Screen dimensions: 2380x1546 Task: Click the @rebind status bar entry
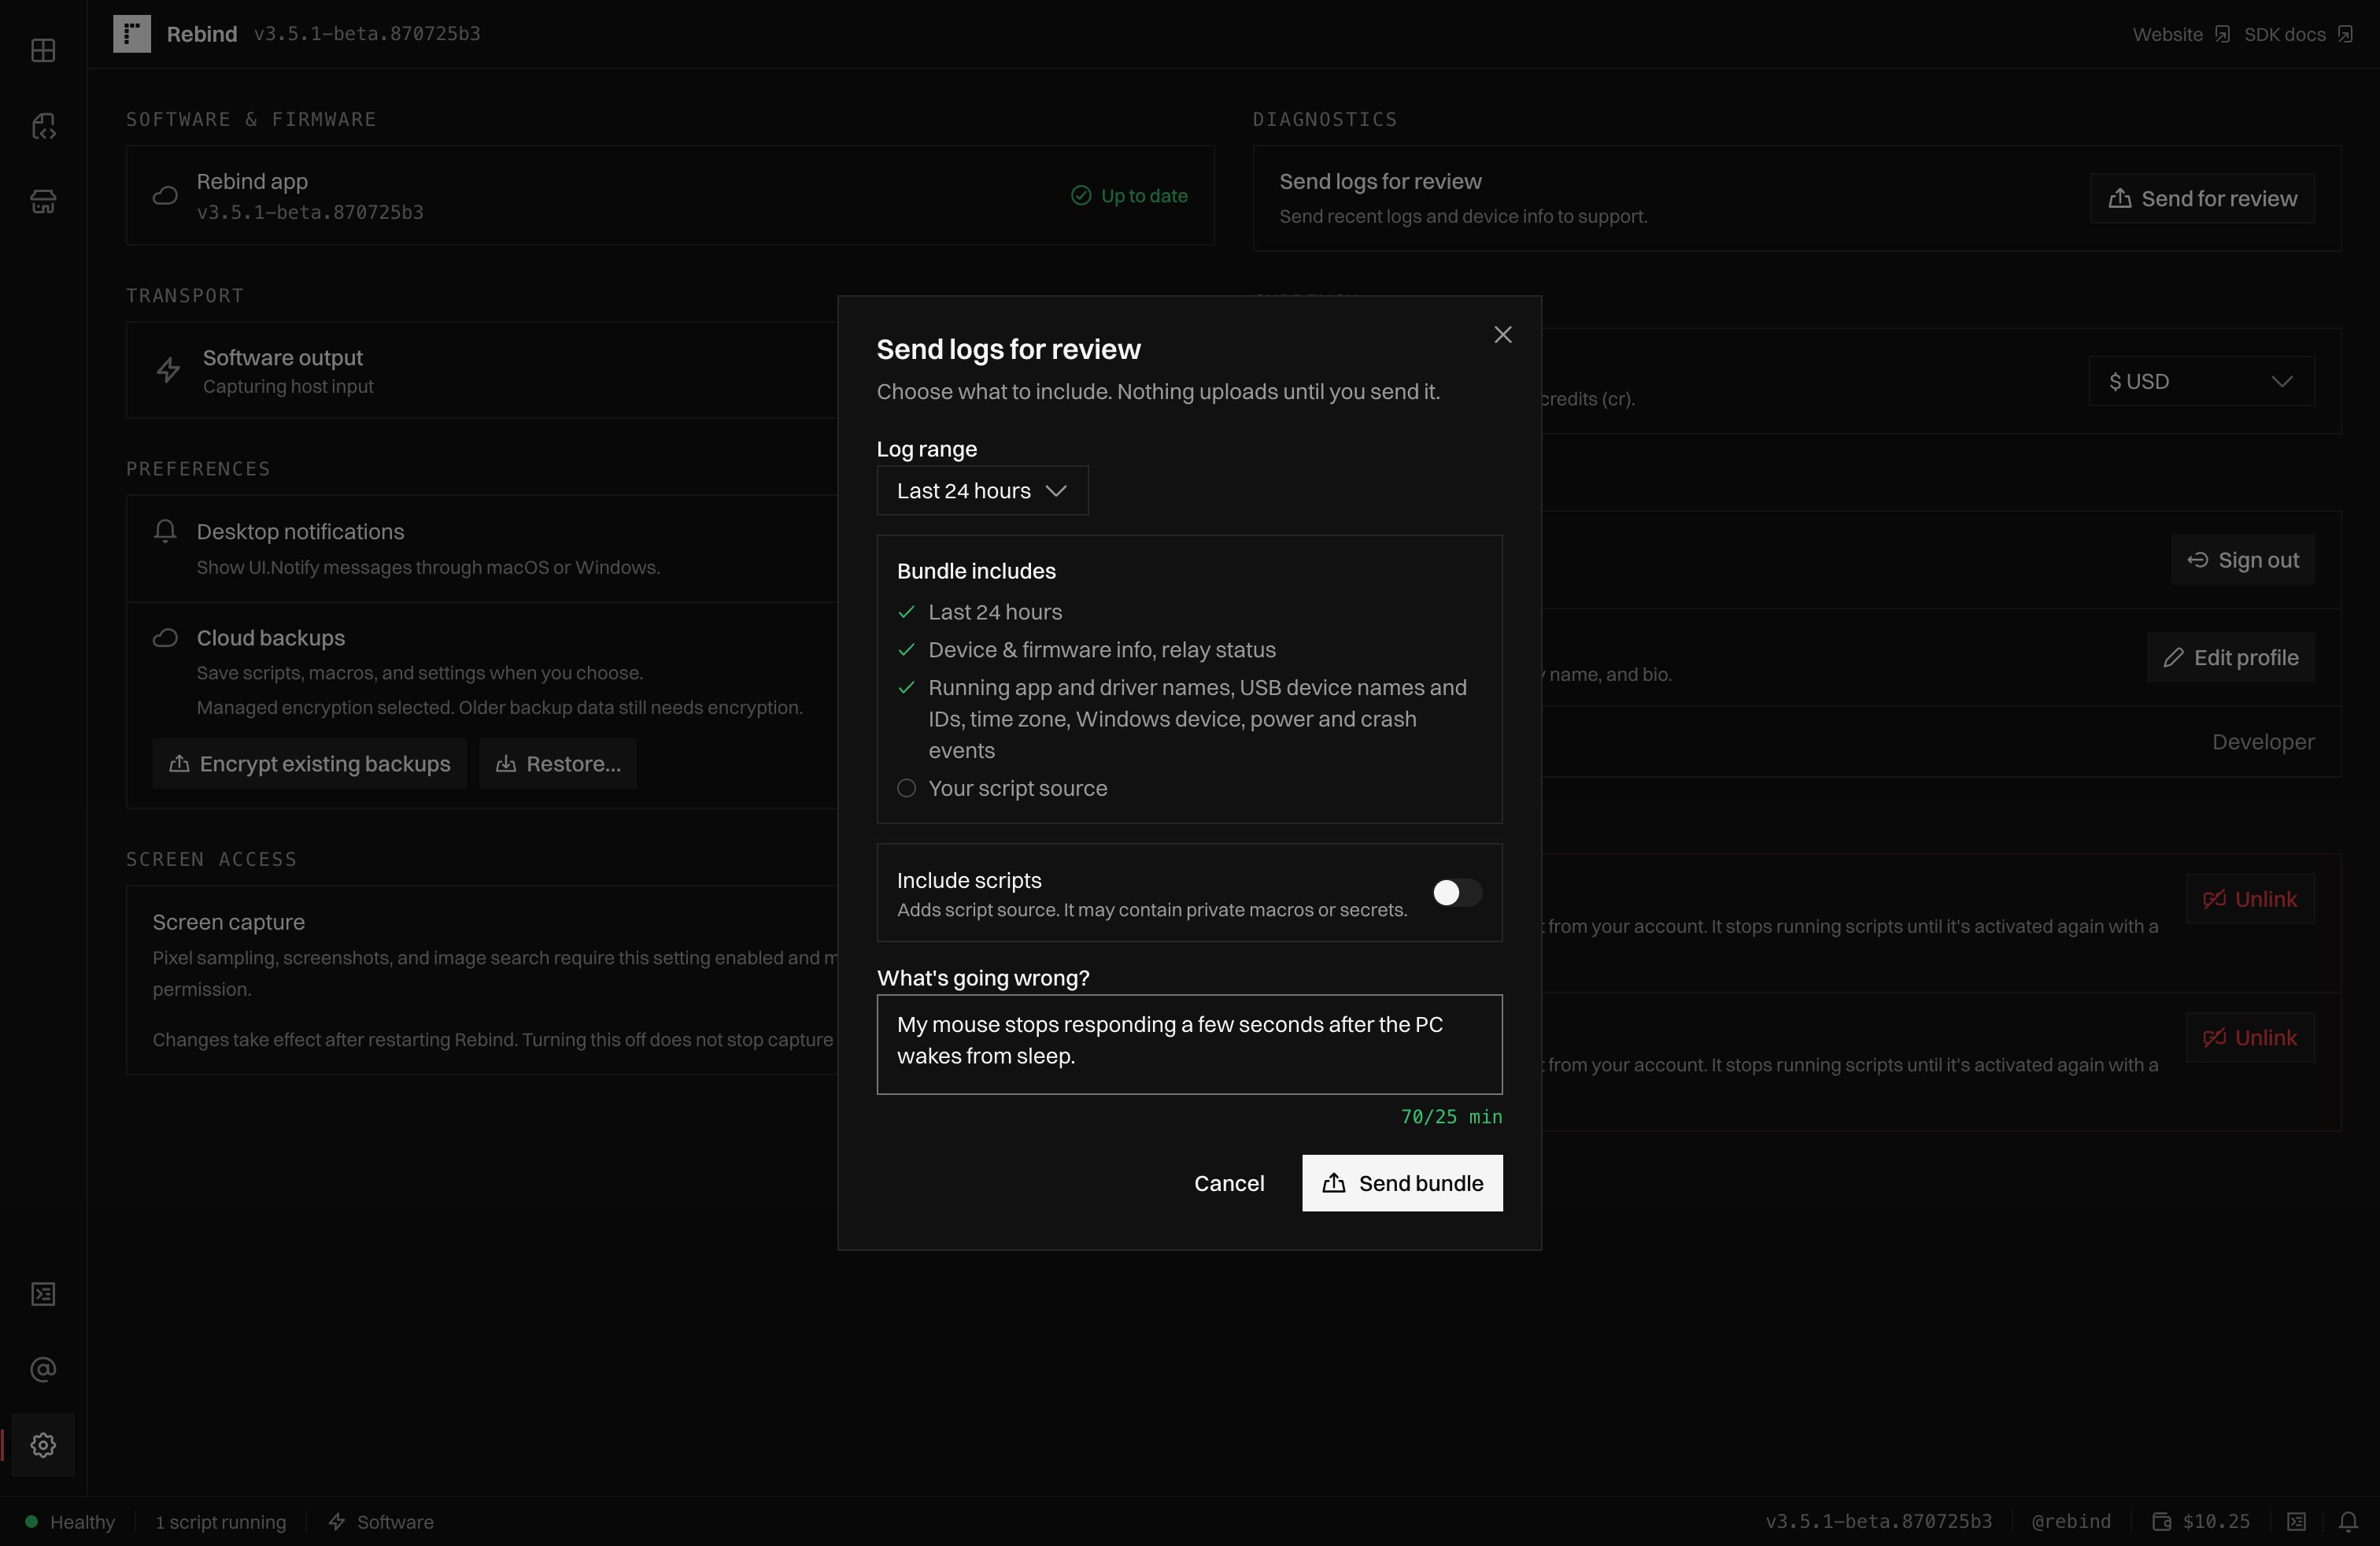[x=2071, y=1521]
